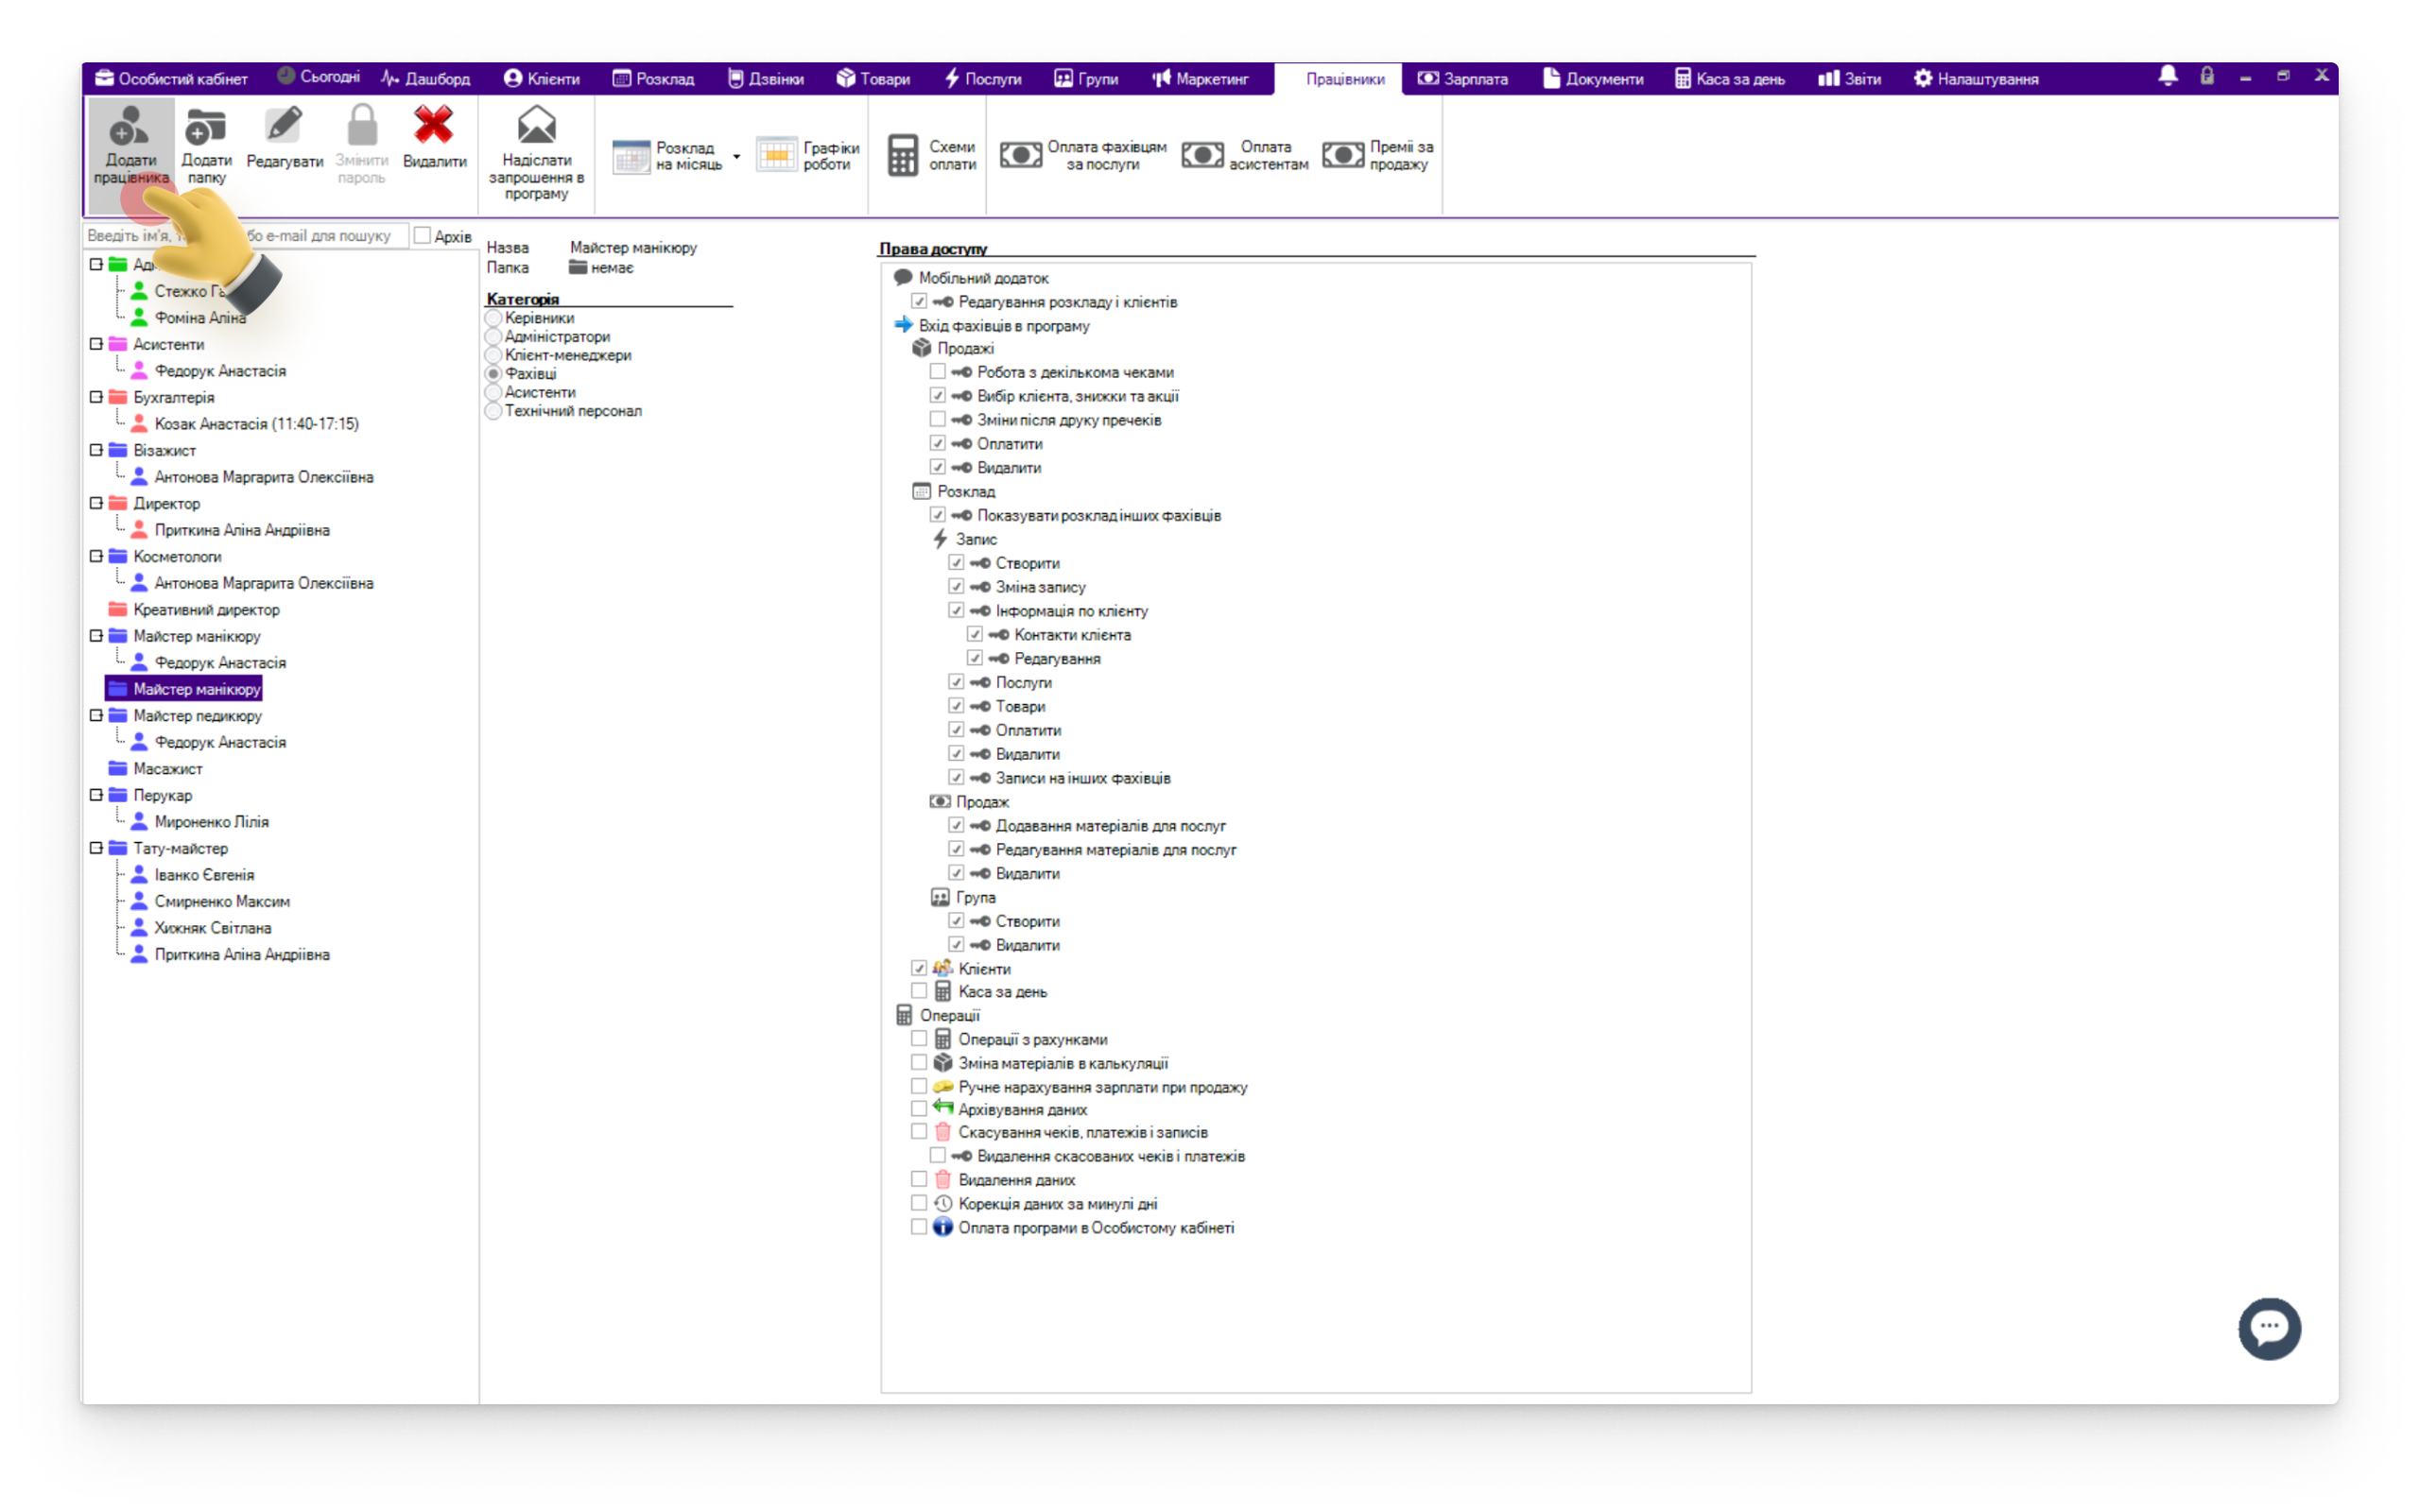Open the Сьогодні tab
The width and height of the screenshot is (2420, 1512).
[318, 77]
